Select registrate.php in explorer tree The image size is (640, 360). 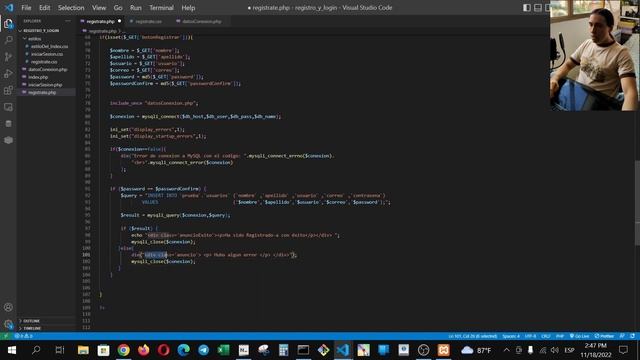click(x=42, y=93)
